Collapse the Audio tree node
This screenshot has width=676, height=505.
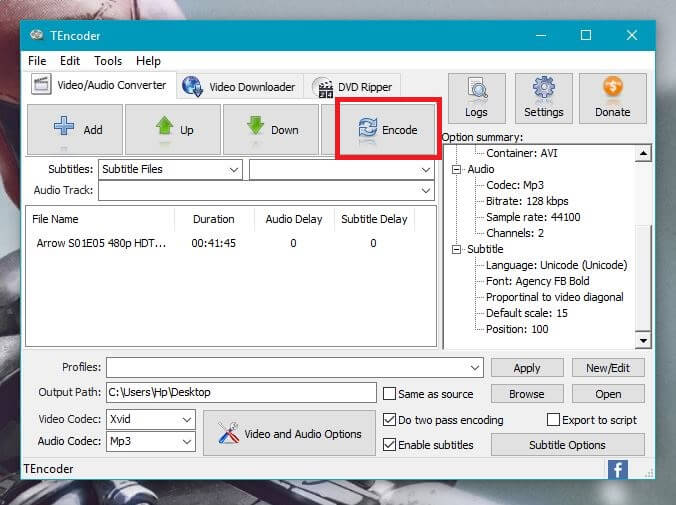(x=456, y=169)
